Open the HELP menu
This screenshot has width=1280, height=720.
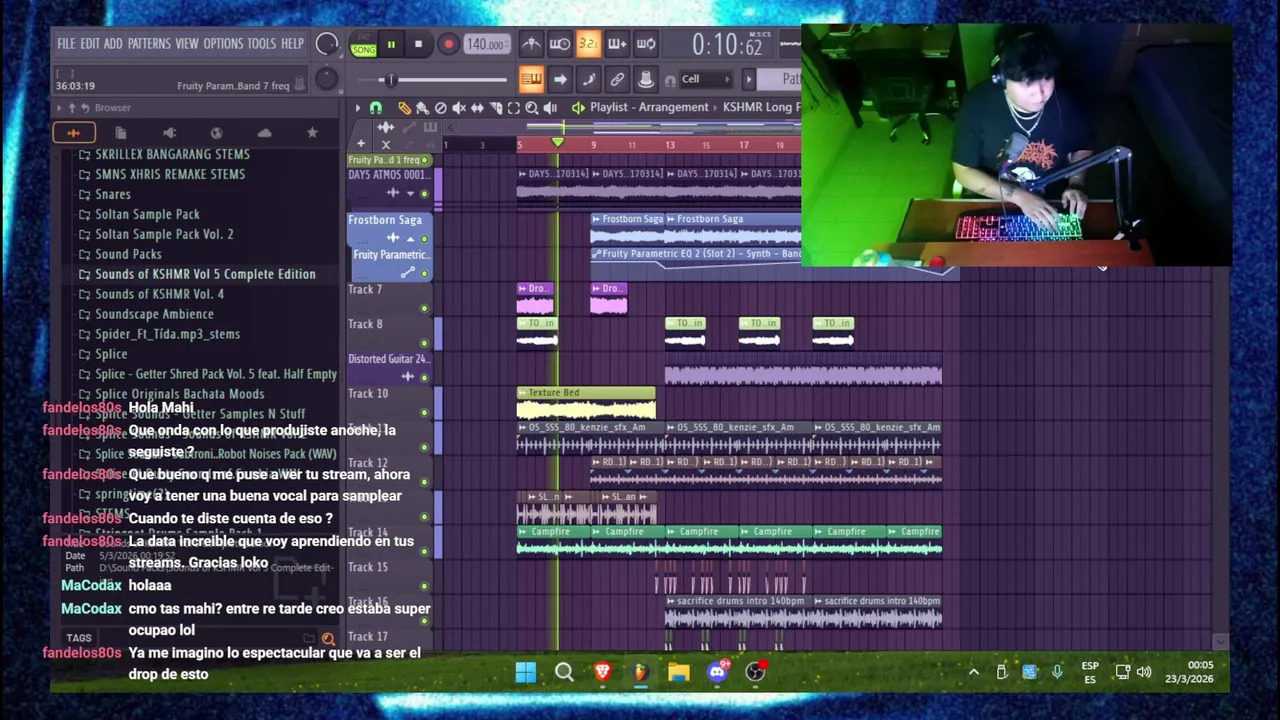pyautogui.click(x=292, y=44)
